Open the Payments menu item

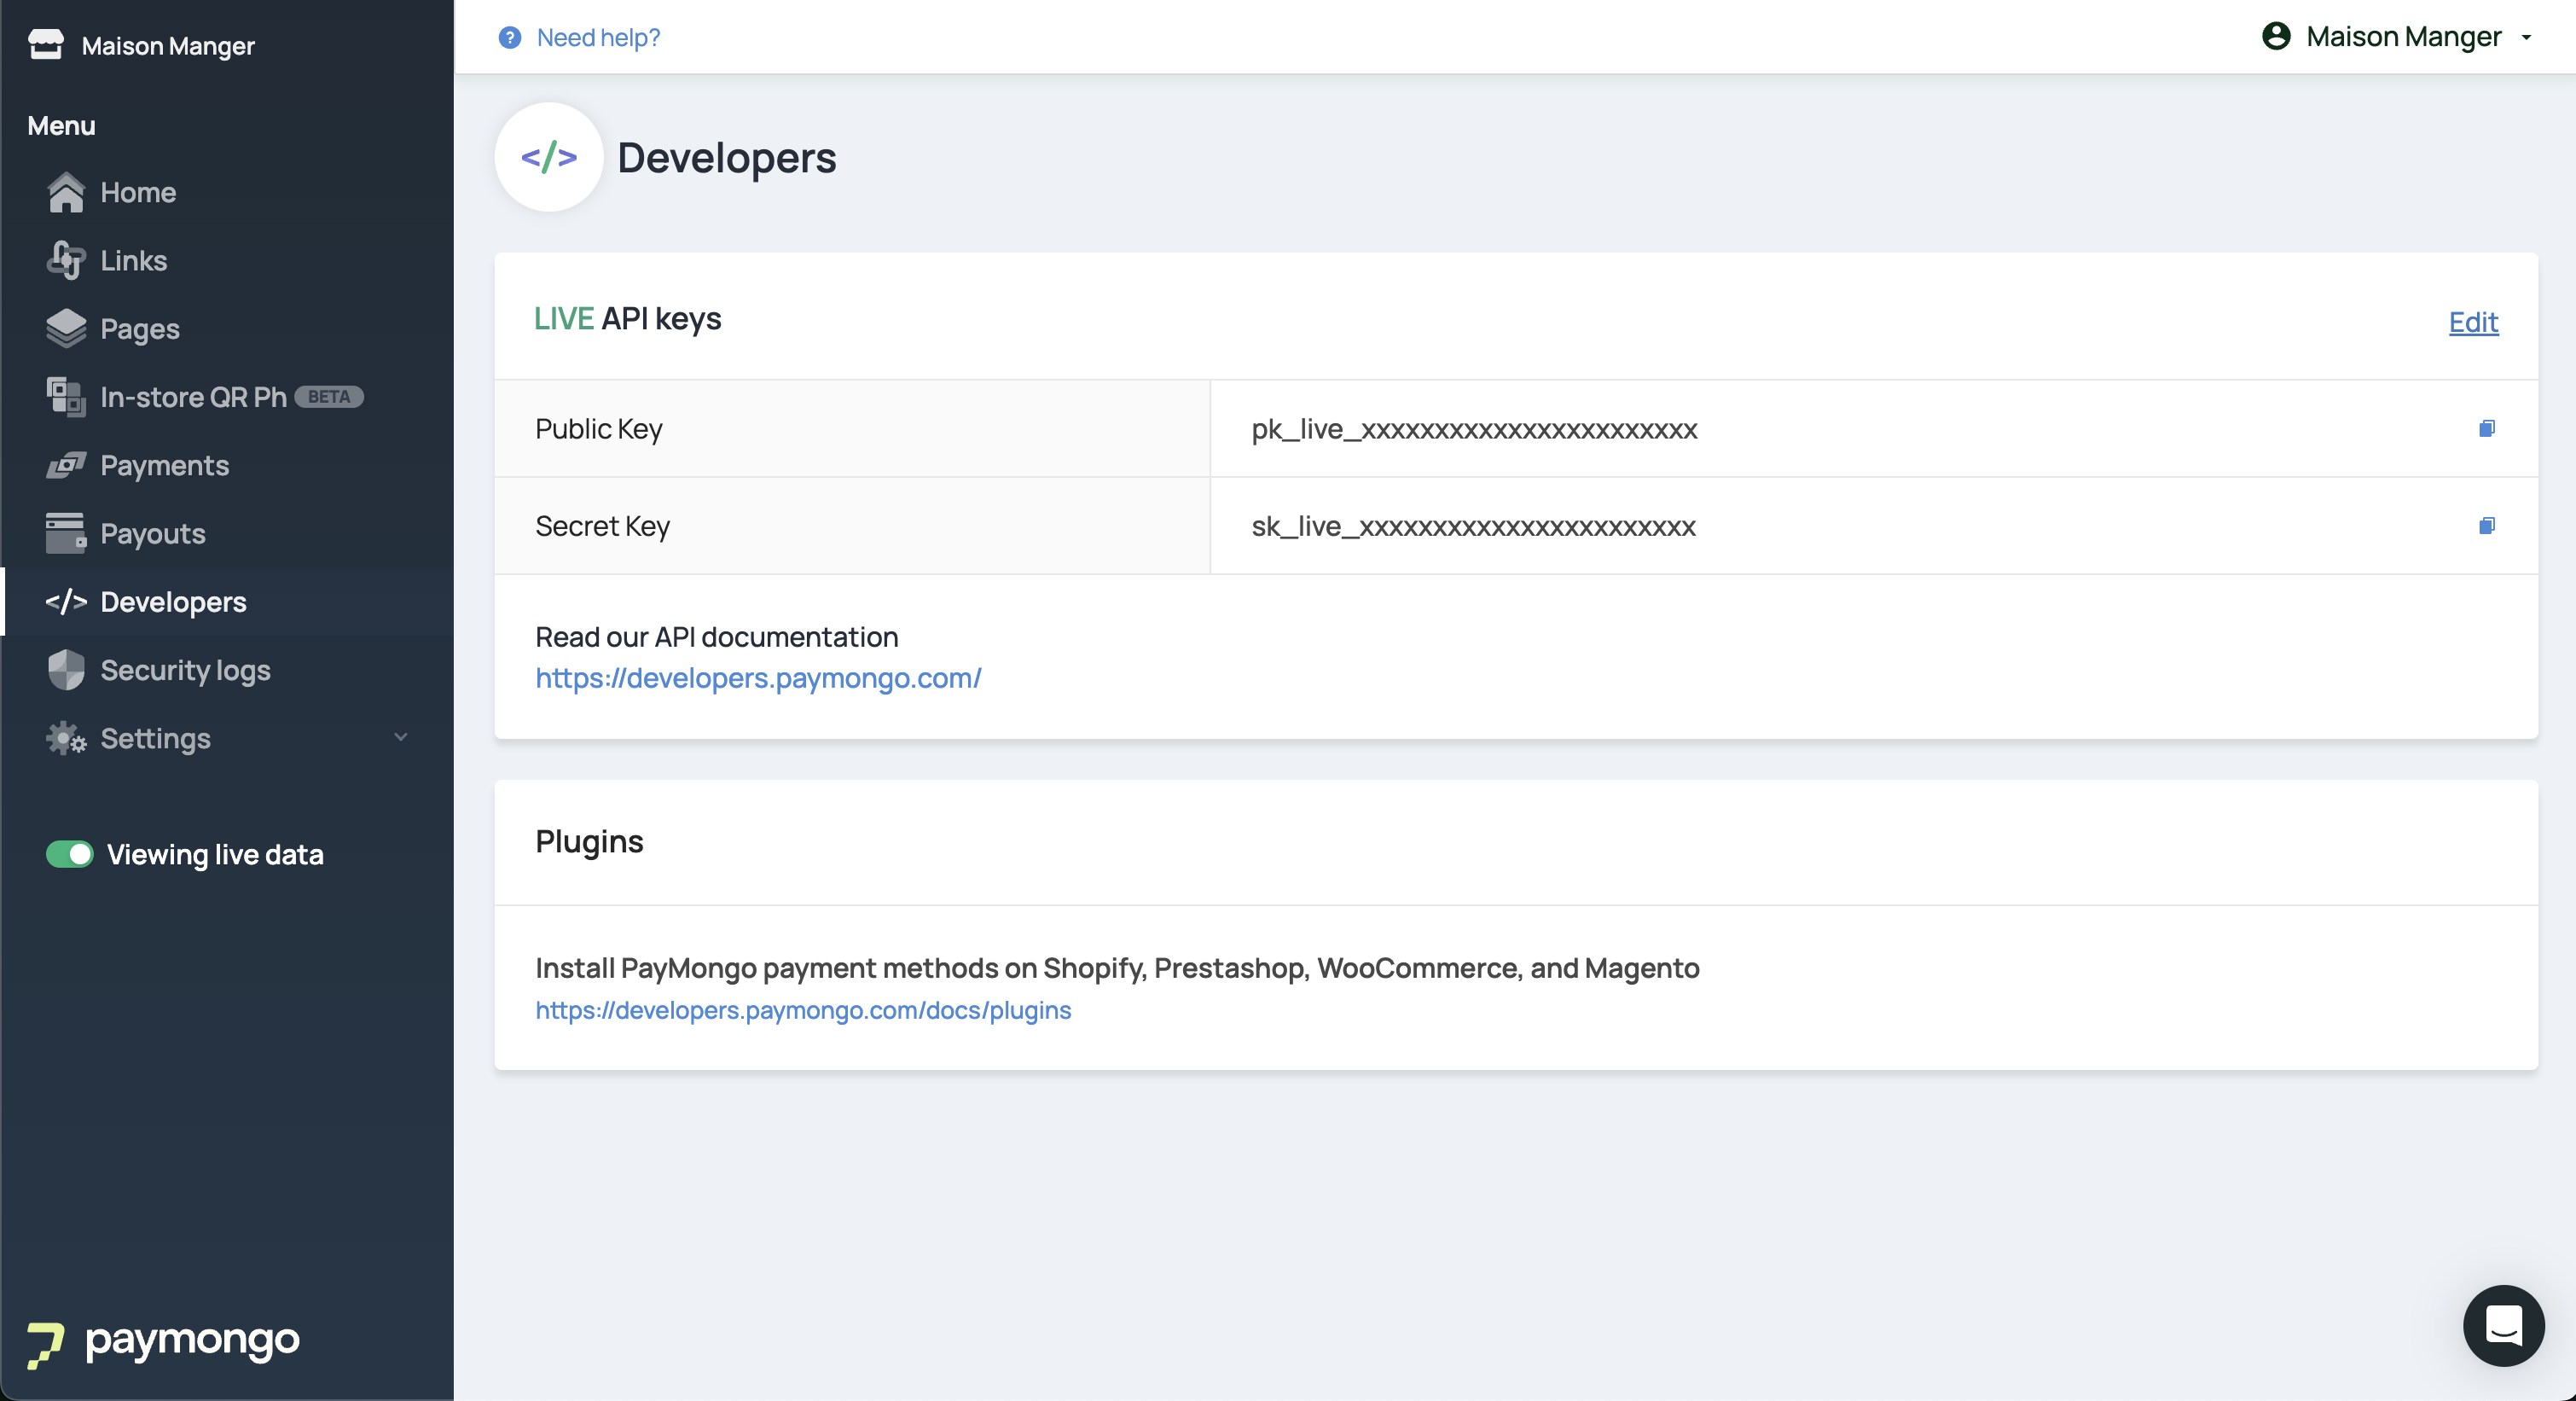228,465
